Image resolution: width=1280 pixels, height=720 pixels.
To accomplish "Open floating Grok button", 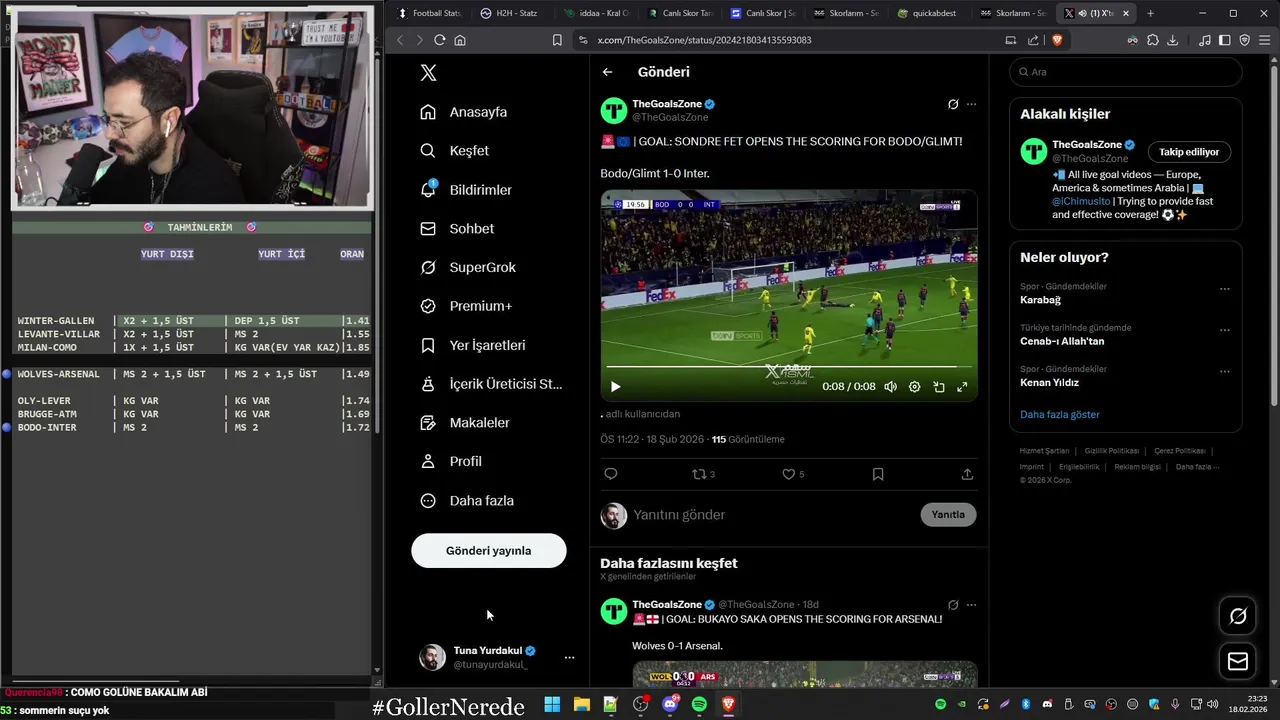I will coord(1238,616).
